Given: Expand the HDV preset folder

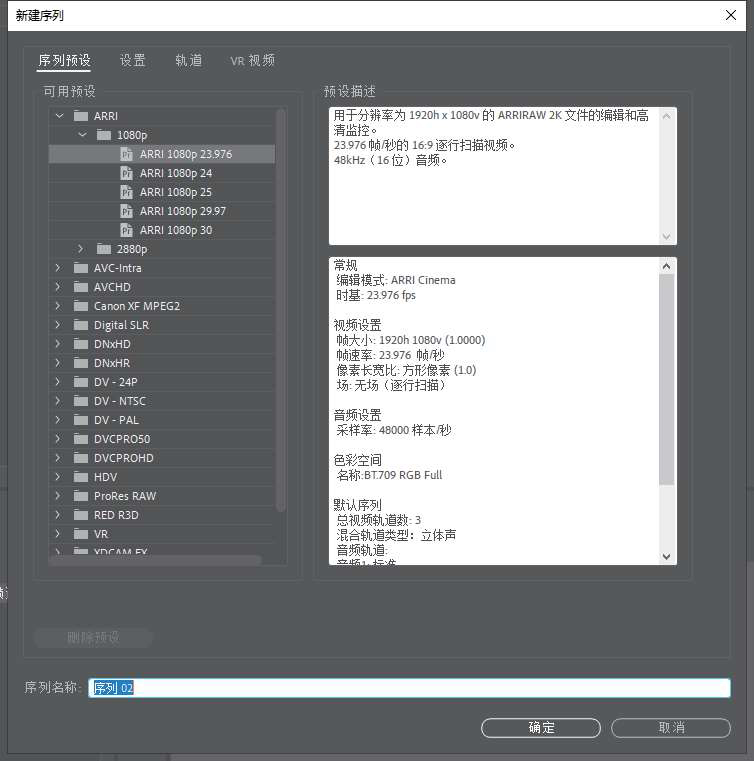Looking at the screenshot, I should tap(58, 477).
